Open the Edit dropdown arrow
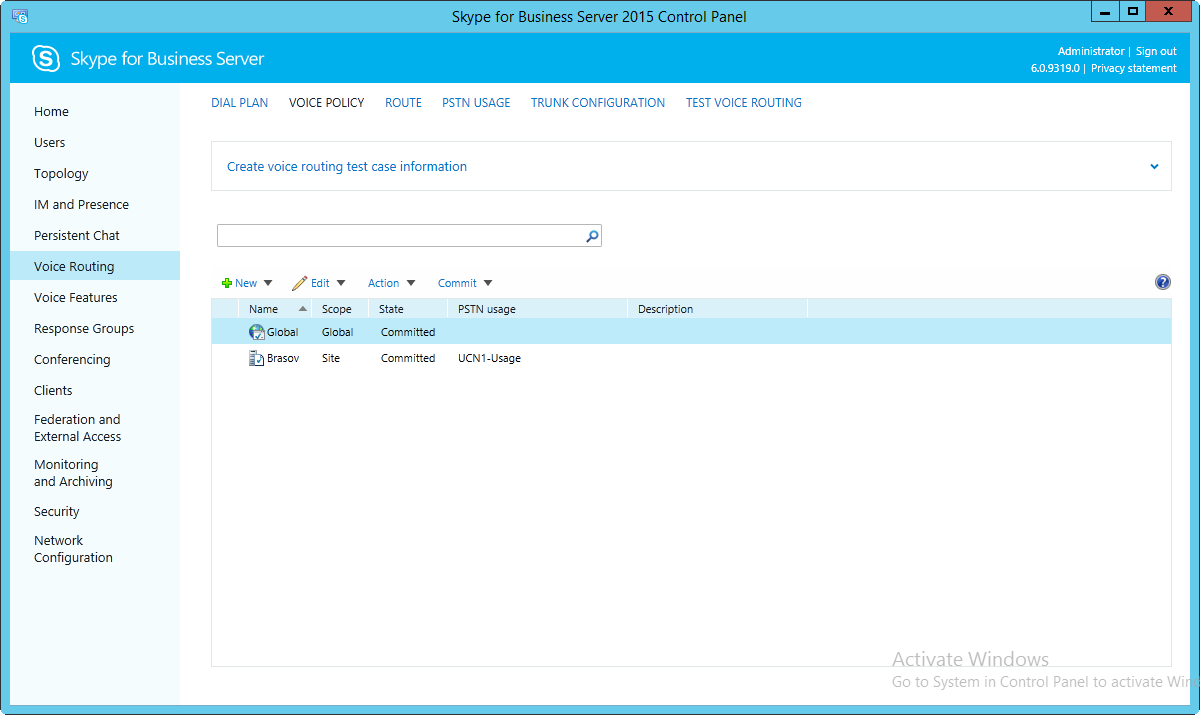The width and height of the screenshot is (1200, 715). pos(341,283)
